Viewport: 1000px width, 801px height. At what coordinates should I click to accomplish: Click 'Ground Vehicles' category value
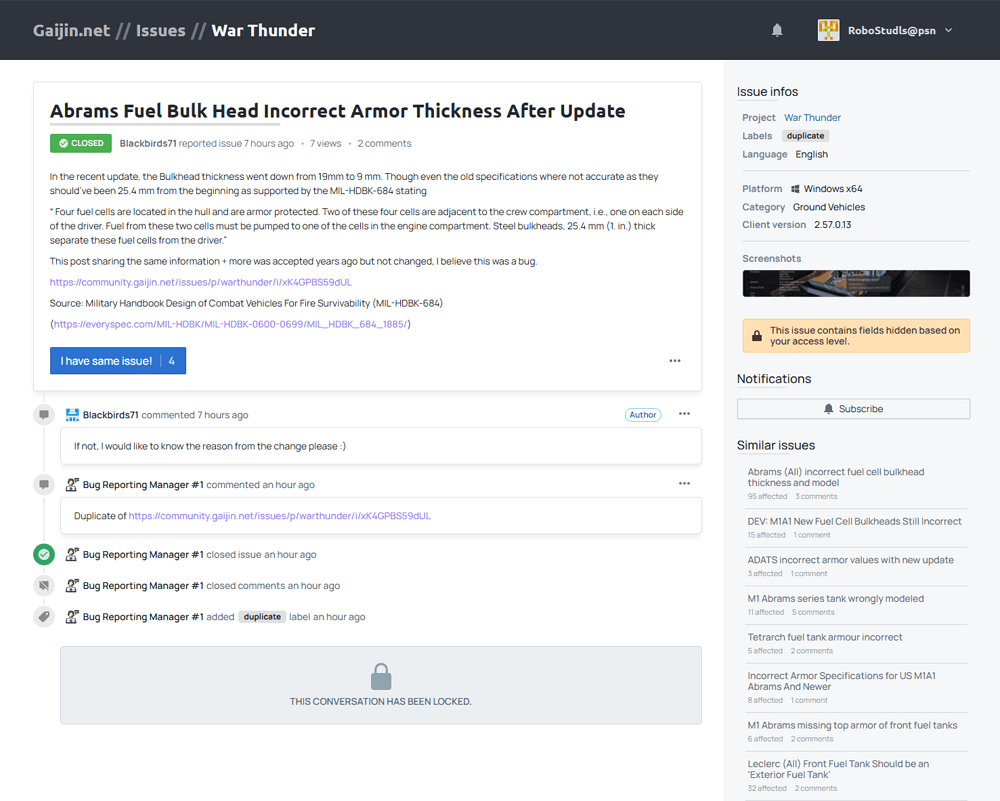click(x=828, y=207)
